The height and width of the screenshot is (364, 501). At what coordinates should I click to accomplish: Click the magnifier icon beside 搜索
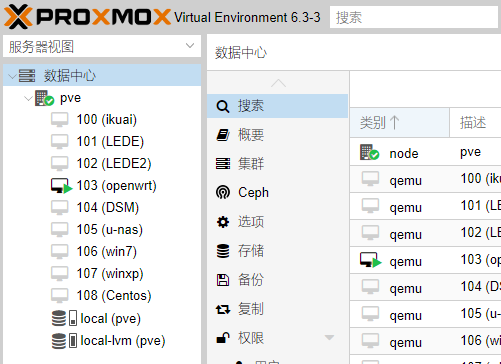click(x=223, y=106)
